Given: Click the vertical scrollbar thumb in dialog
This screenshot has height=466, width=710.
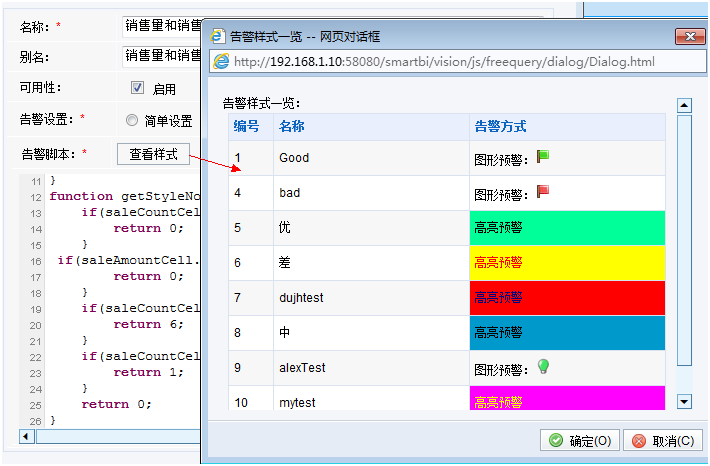Looking at the screenshot, I should click(684, 240).
